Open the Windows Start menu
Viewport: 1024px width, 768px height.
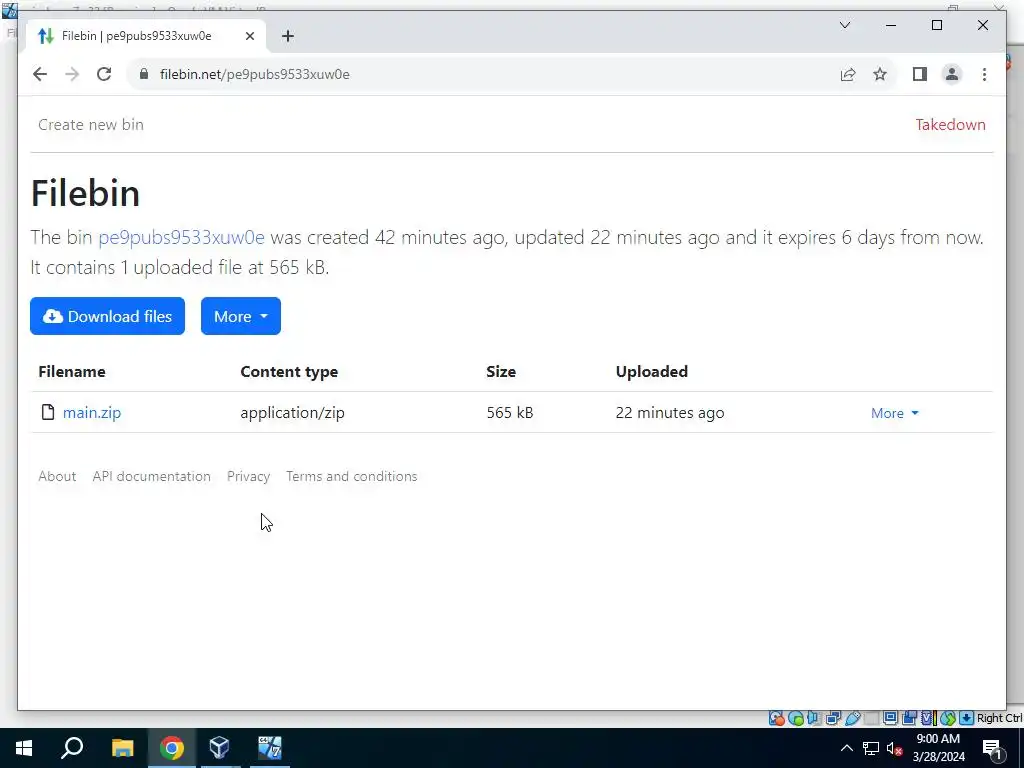click(x=24, y=748)
